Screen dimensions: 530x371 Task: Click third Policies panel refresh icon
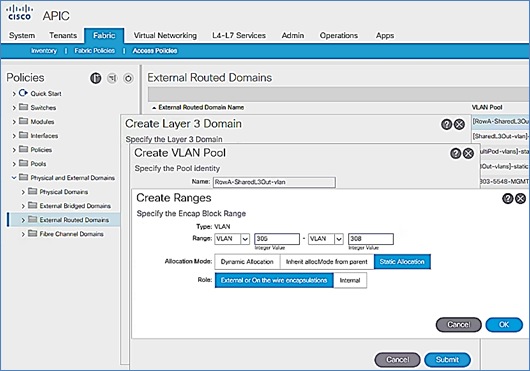128,78
